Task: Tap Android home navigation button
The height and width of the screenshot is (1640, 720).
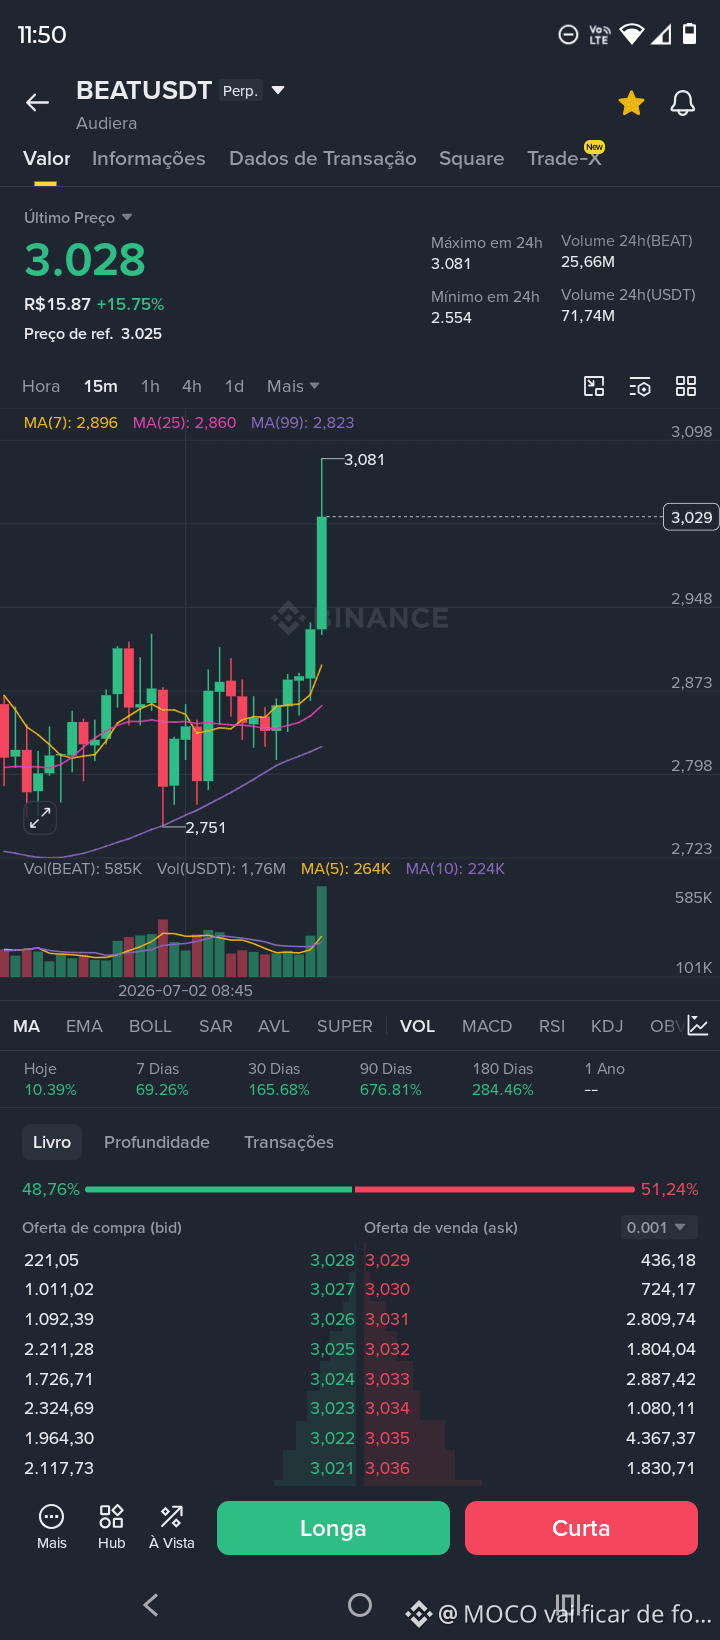Action: tap(360, 1605)
